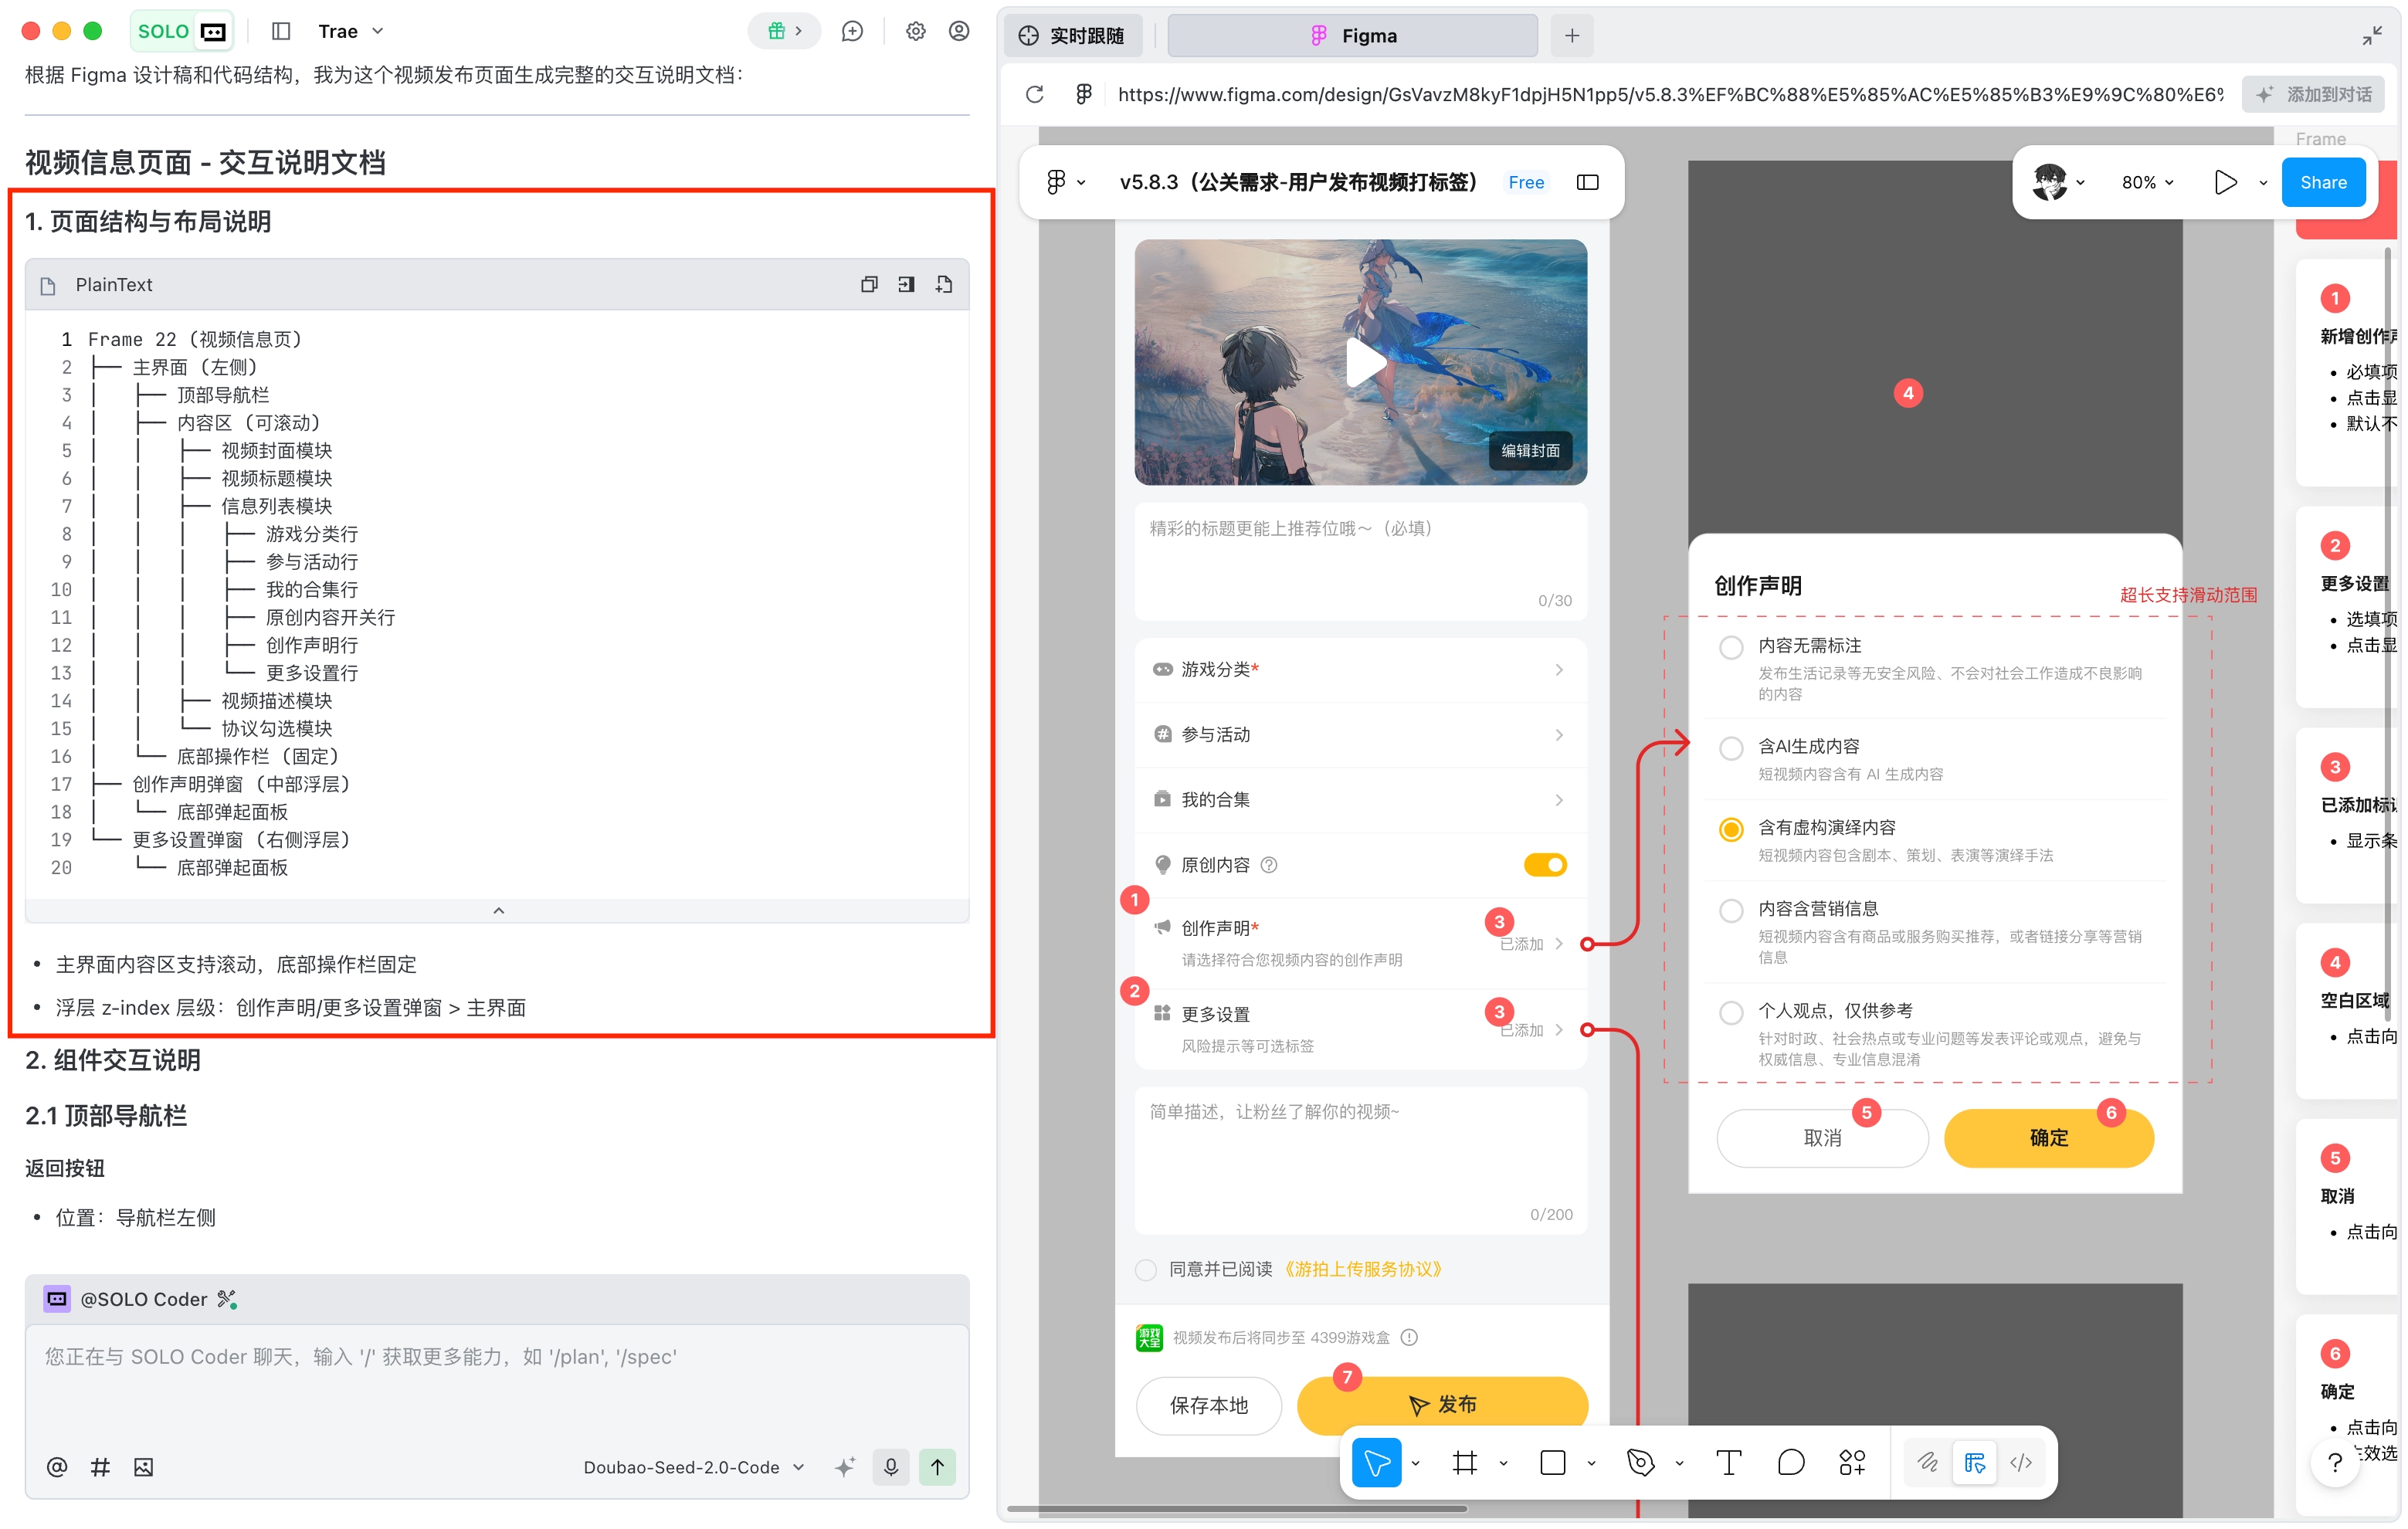Open the 参与活动 row in the design
2408x1529 pixels.
pos(1361,735)
